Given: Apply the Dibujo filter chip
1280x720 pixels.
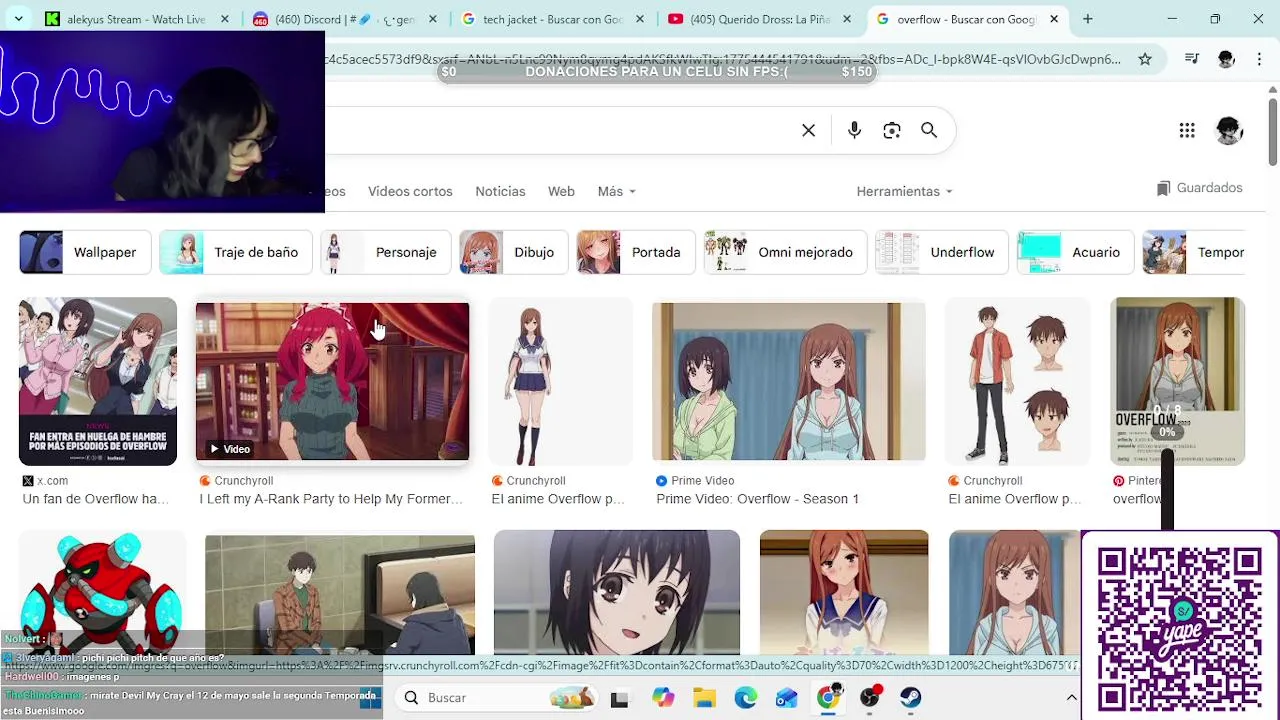Looking at the screenshot, I should pos(513,252).
